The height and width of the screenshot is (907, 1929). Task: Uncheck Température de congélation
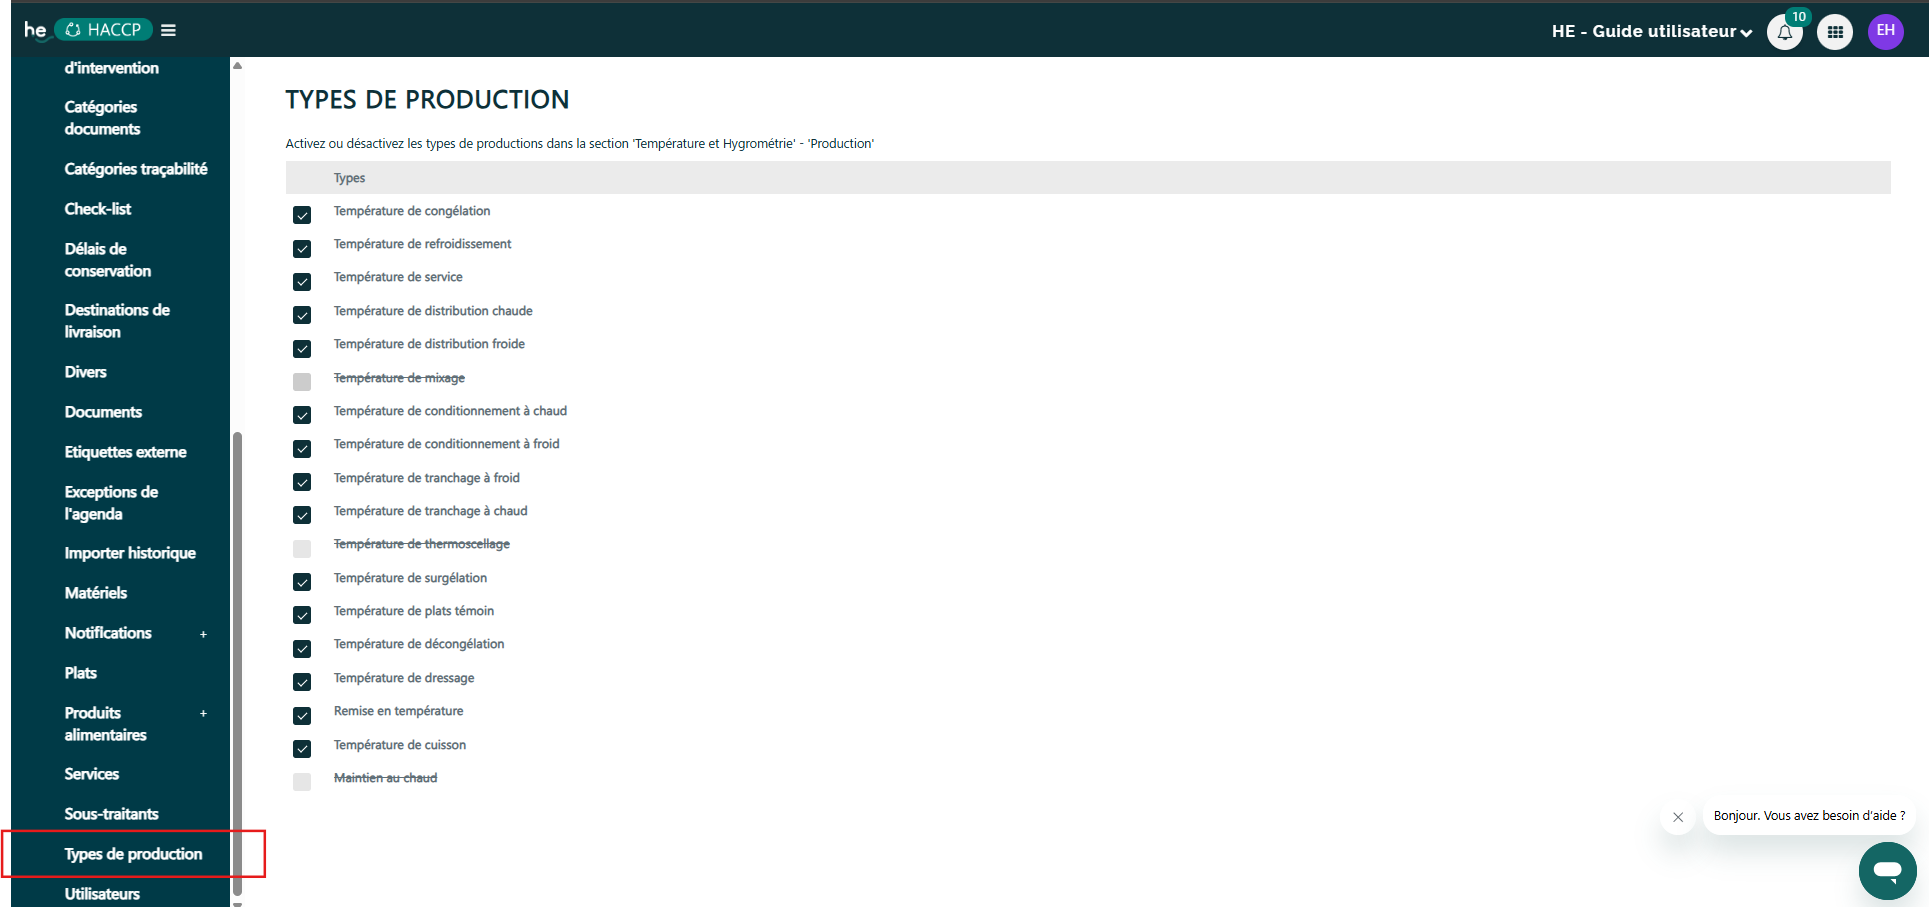coord(302,215)
